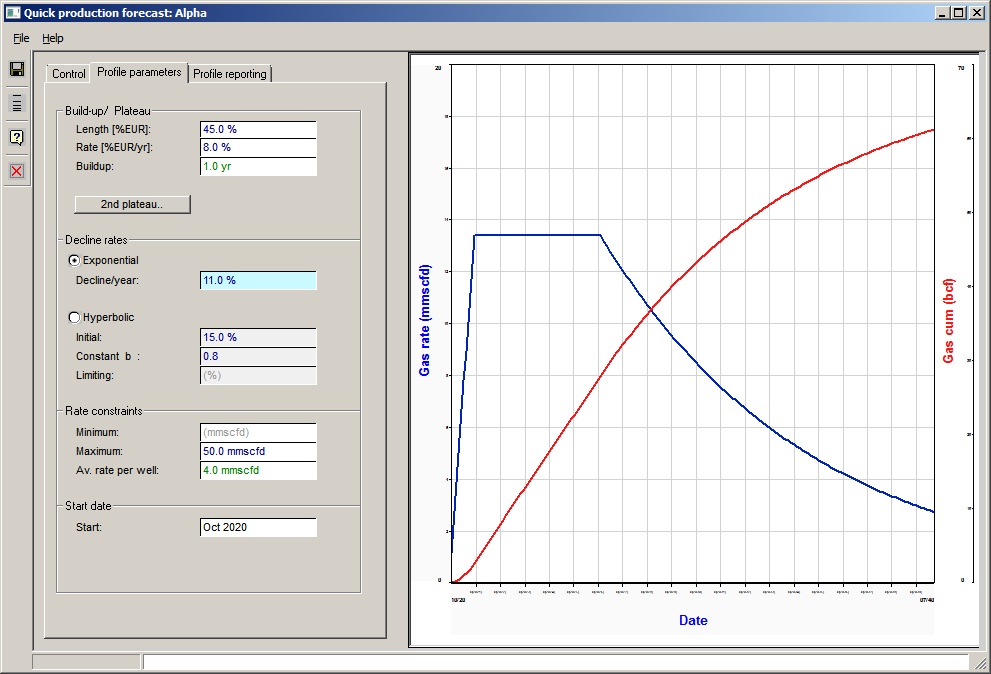This screenshot has width=991, height=674.
Task: Click the list lines icon in sidebar
Action: point(16,103)
